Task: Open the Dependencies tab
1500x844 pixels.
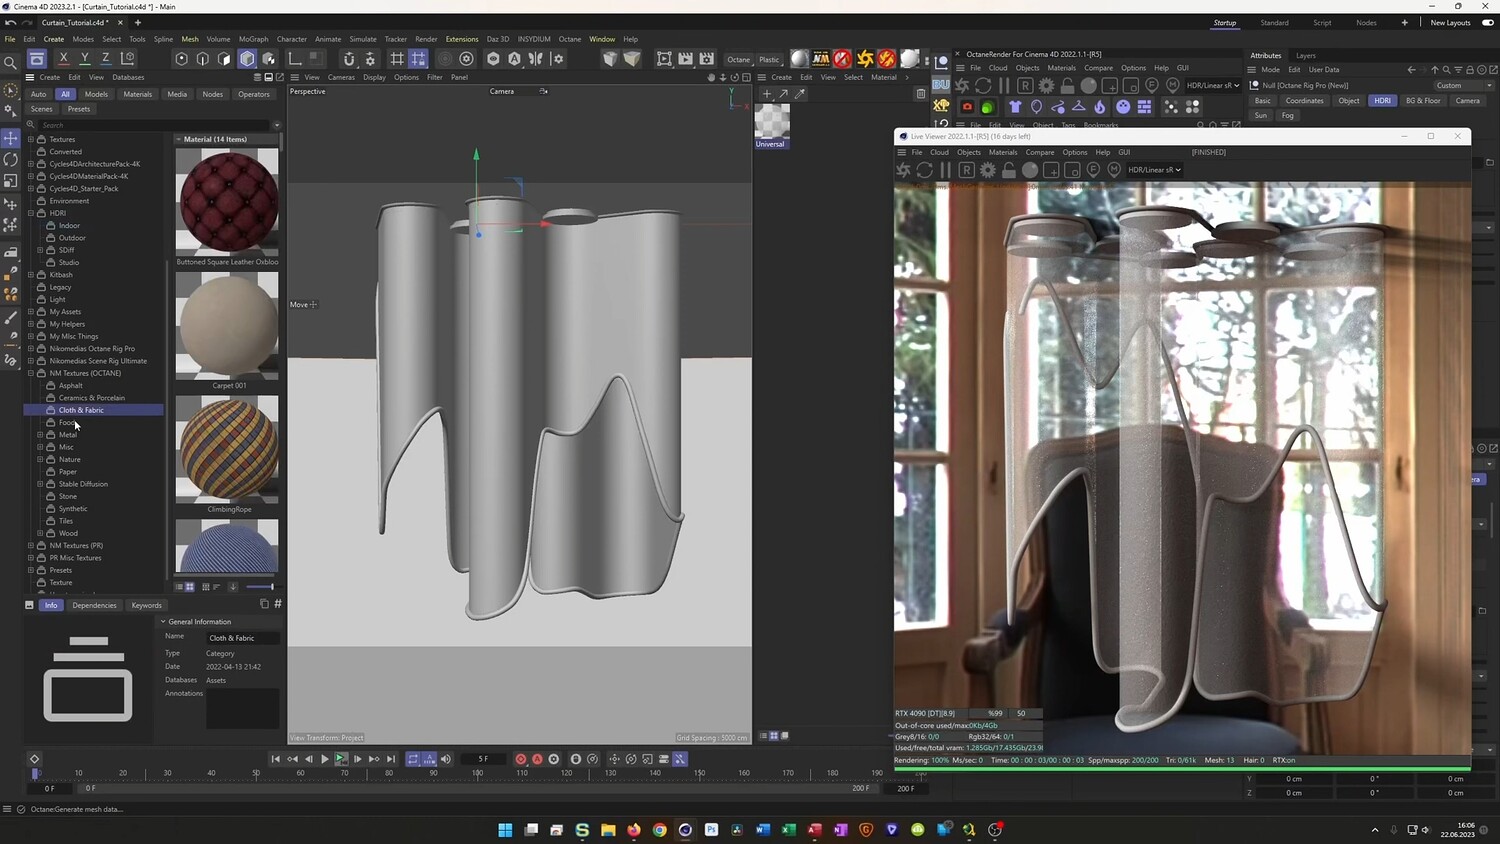Action: click(94, 605)
